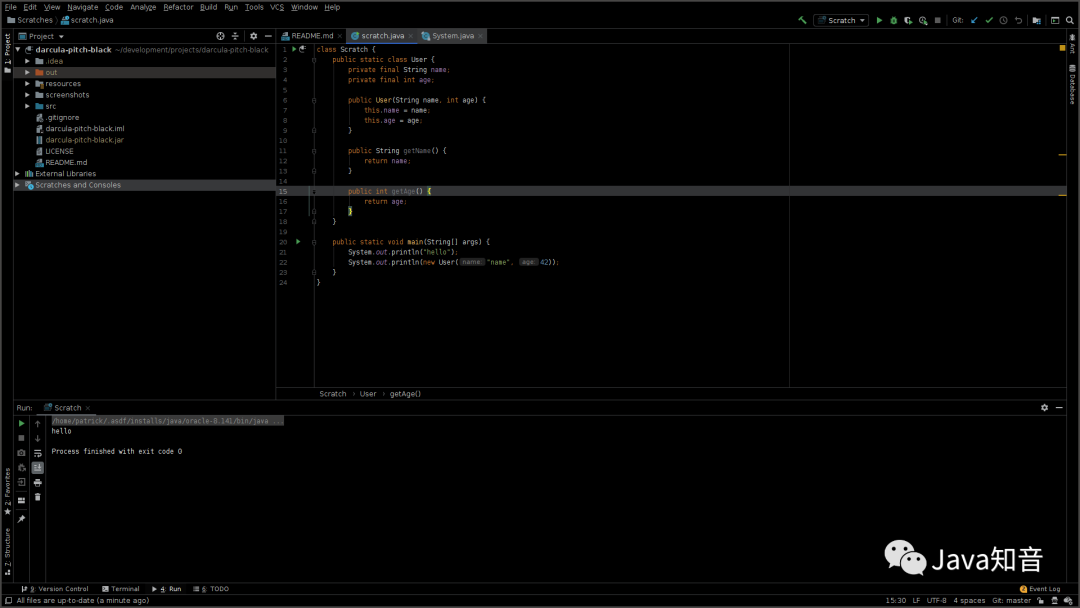Screen dimensions: 1080x608
Task: Expand Scratches and Consoles node
Action: (18, 185)
